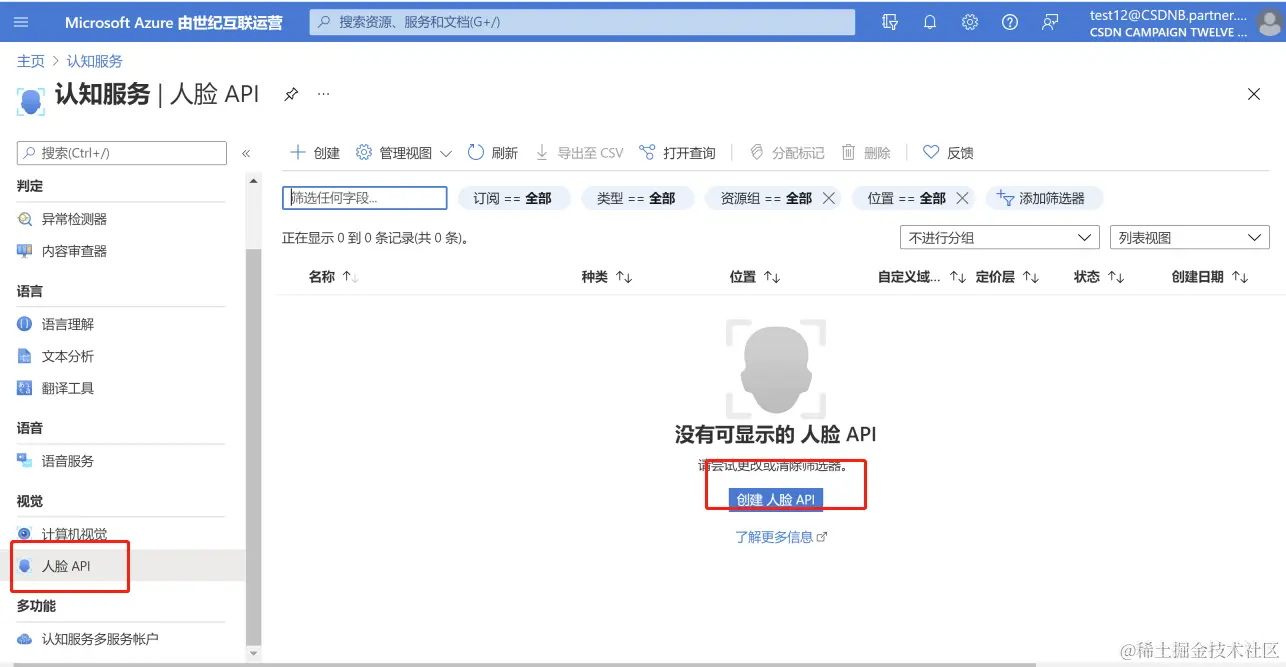Click 反馈 heart button
Screen dimensions: 1286x667
coord(948,153)
